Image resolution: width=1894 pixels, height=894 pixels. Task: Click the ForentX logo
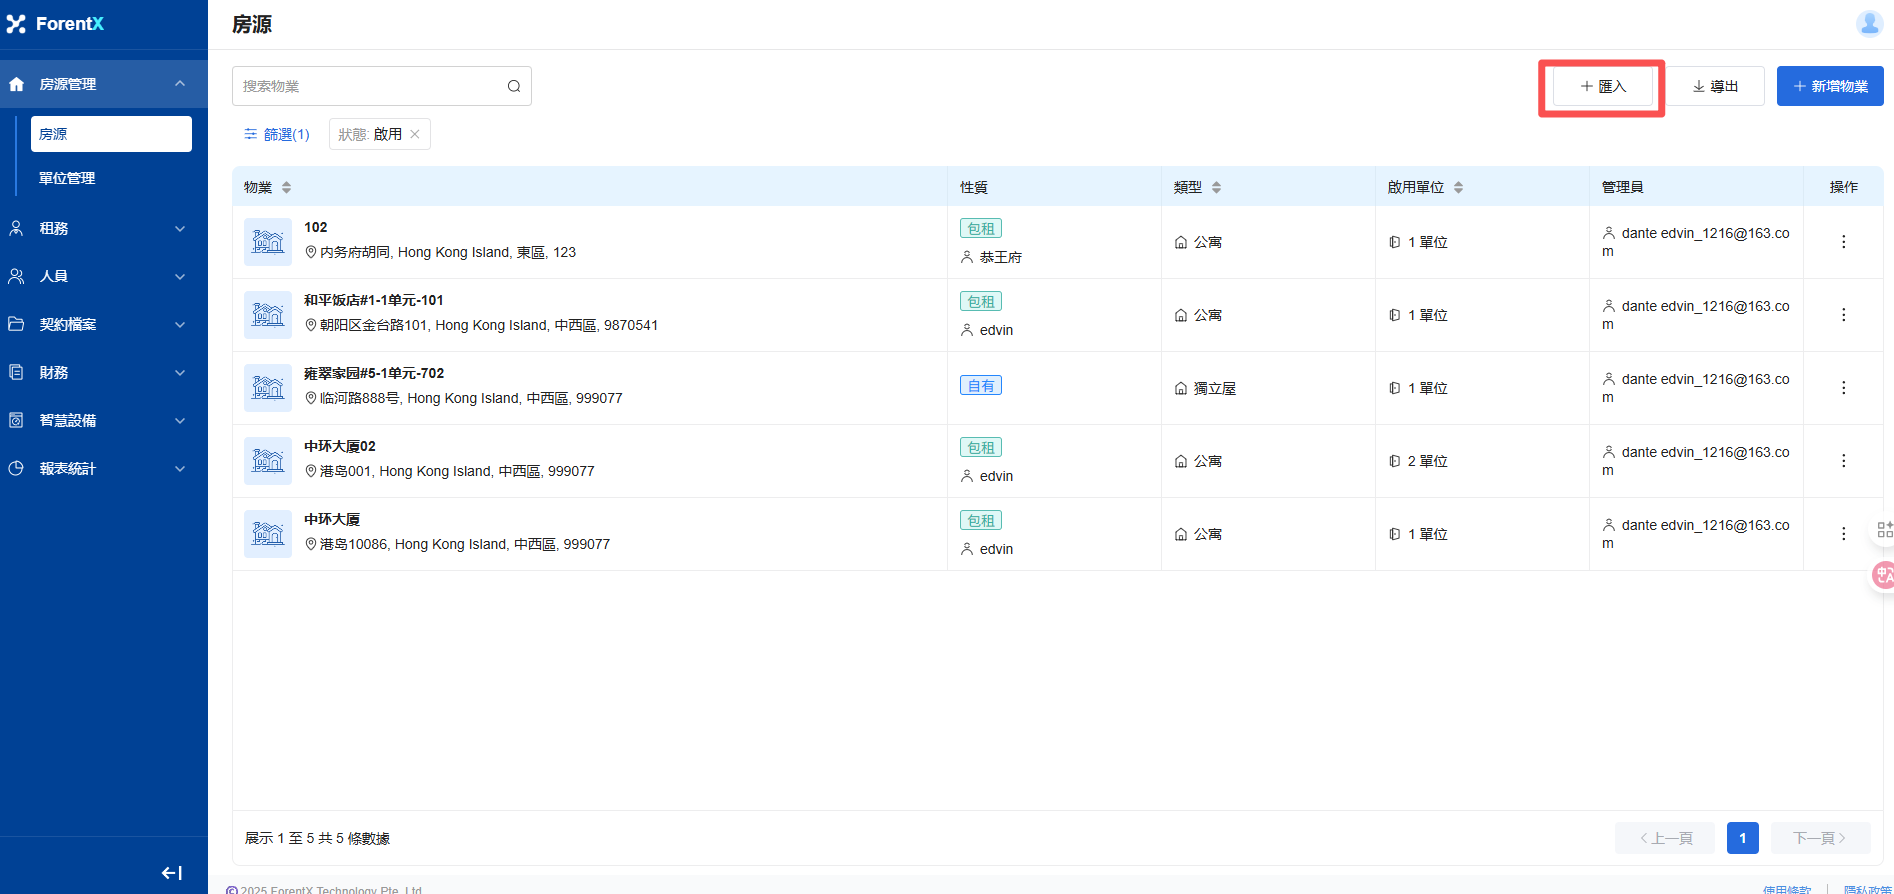[x=56, y=24]
